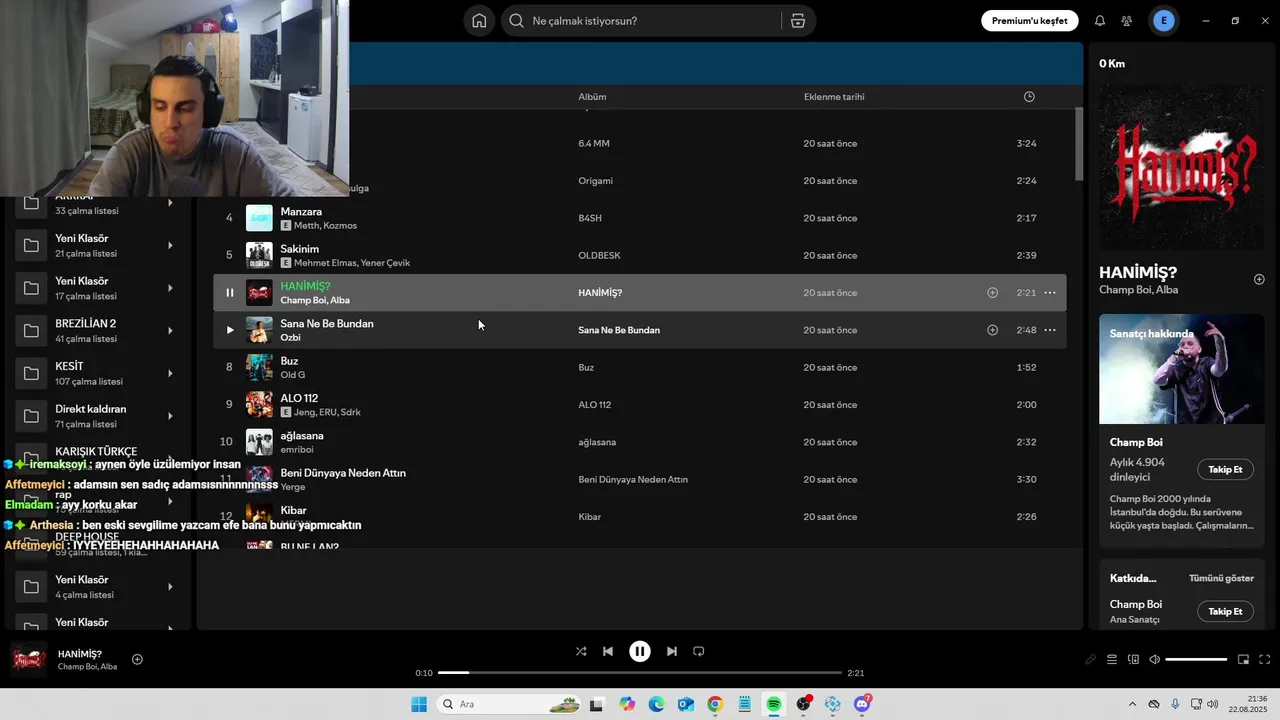Open the Sana Ne Be Bundan album link
The height and width of the screenshot is (720, 1280).
(x=619, y=330)
